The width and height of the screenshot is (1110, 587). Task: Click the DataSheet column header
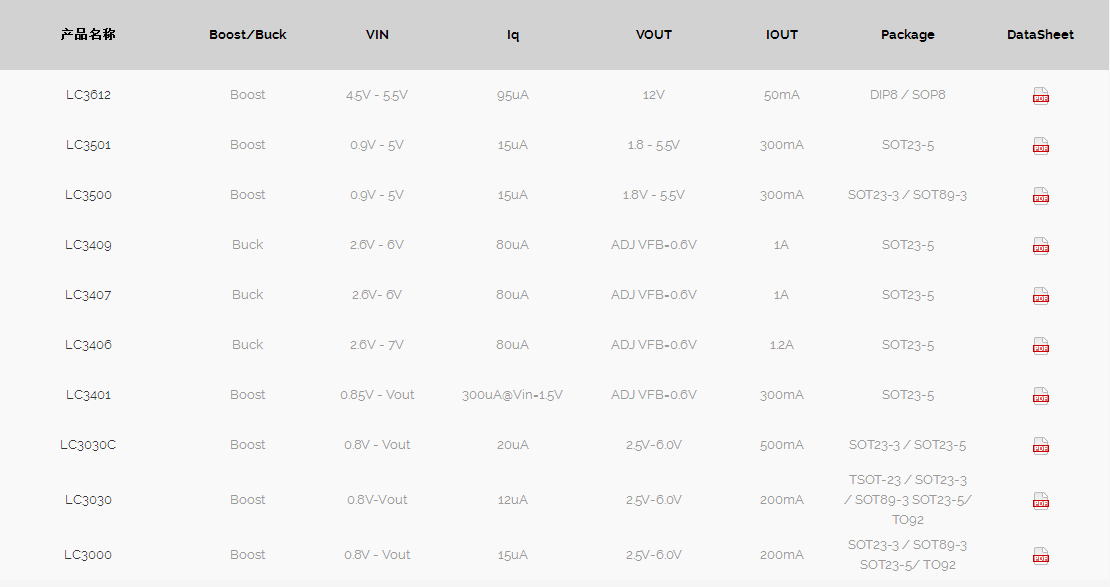1040,35
